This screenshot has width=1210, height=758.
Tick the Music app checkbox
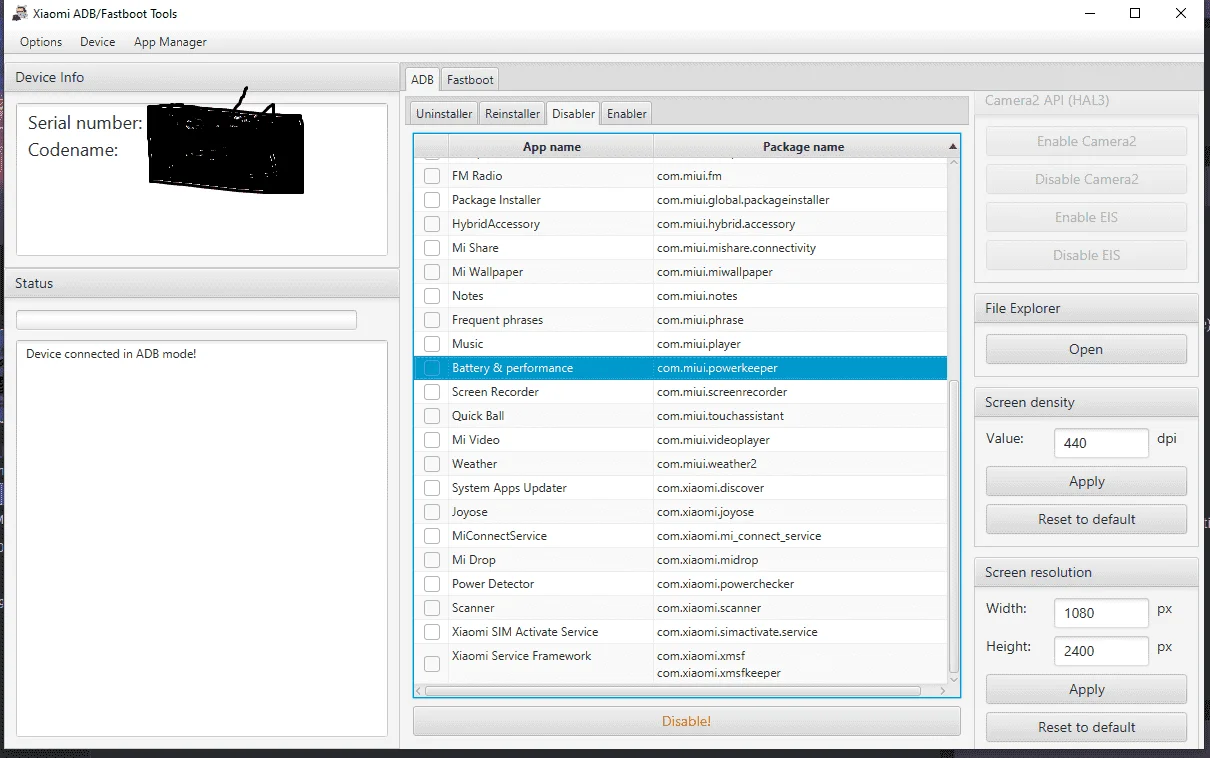(x=432, y=344)
